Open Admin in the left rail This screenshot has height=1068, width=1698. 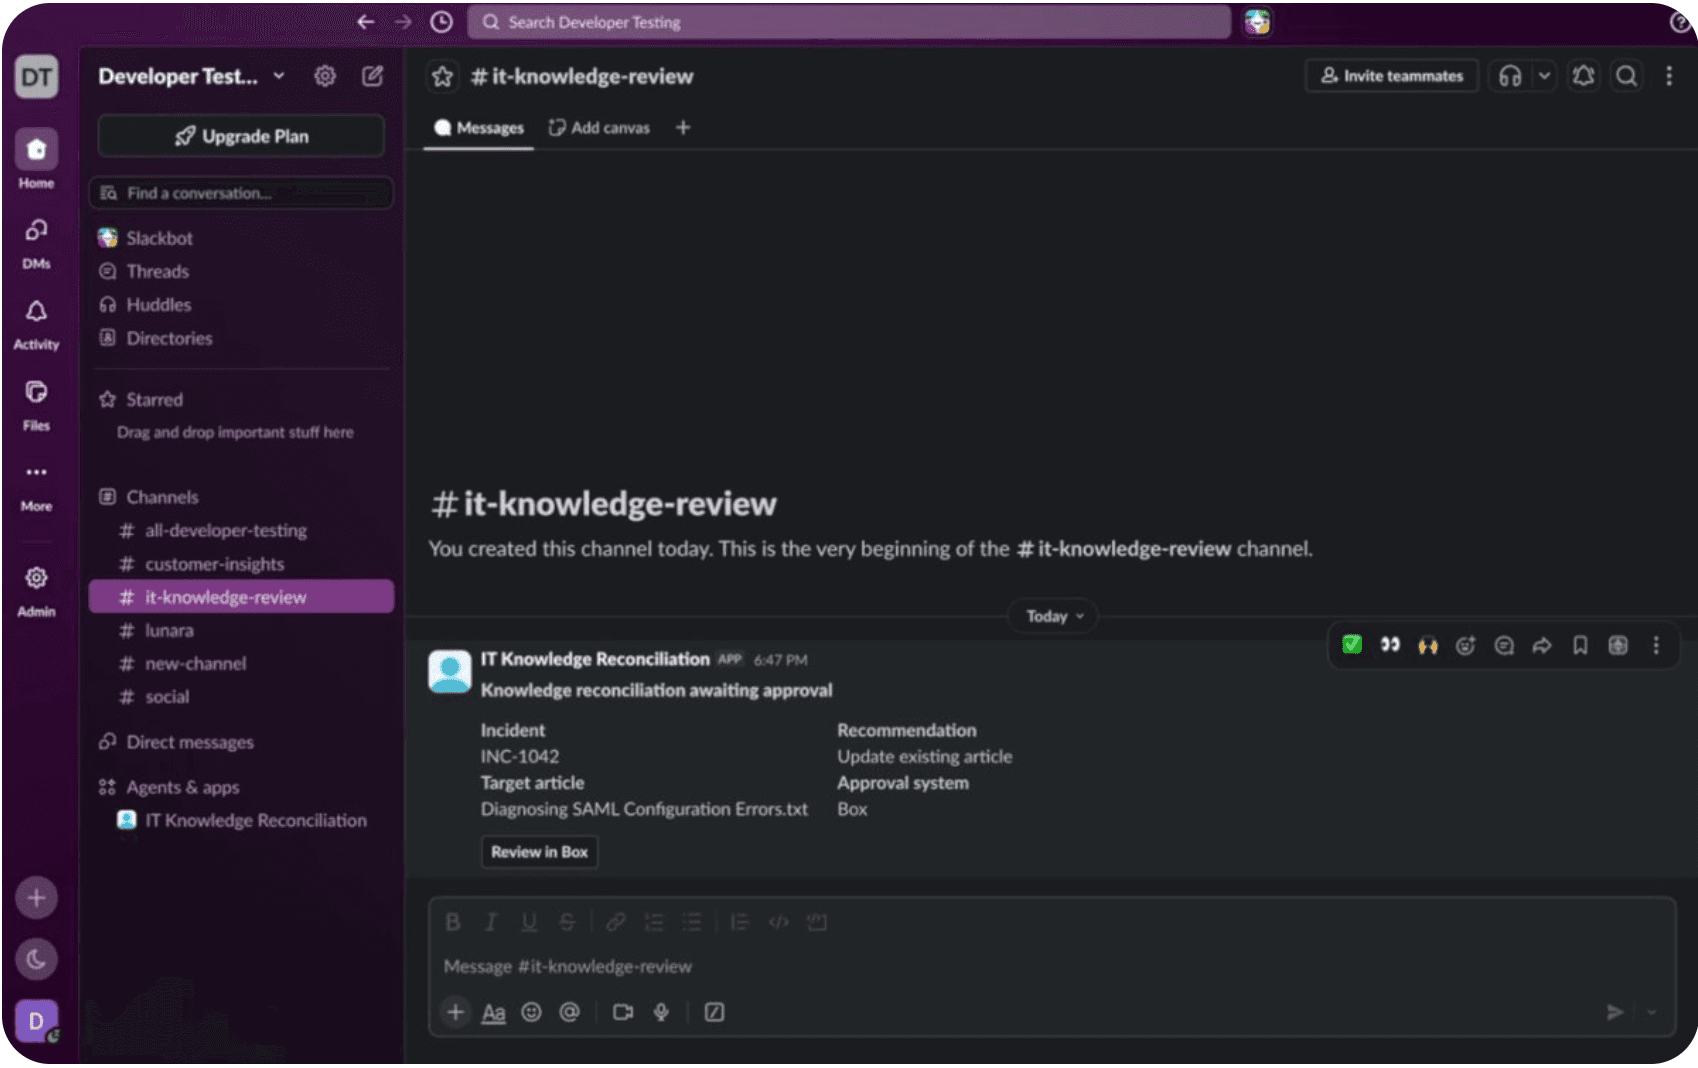pyautogui.click(x=37, y=590)
